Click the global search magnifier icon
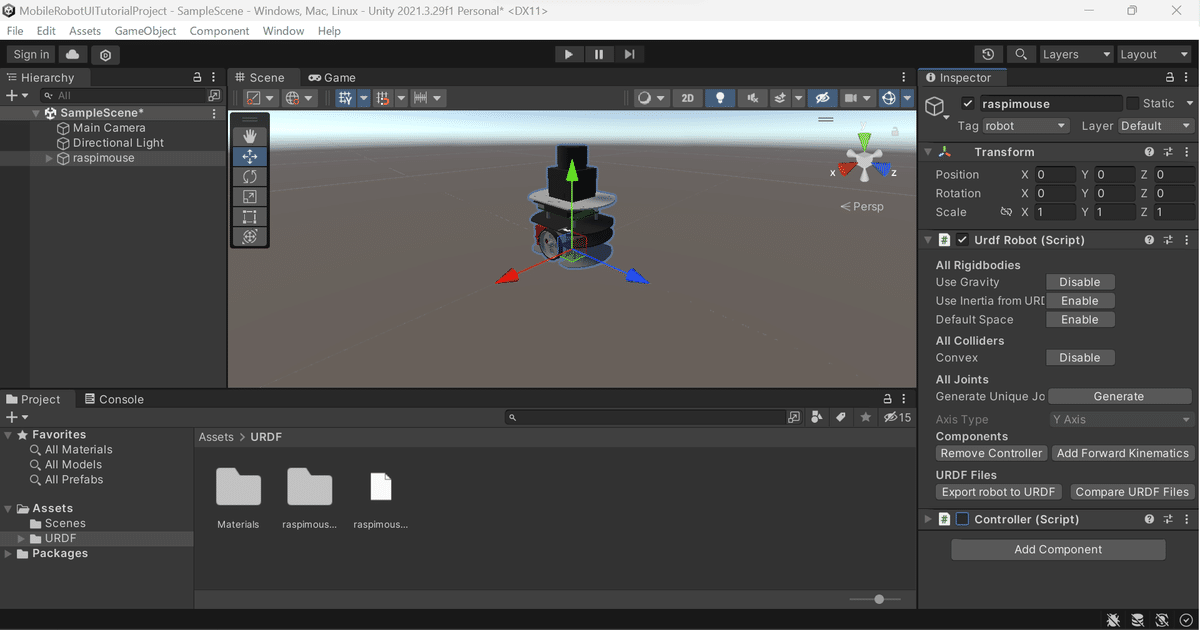Screen dimensions: 1200x630 pyautogui.click(x=1020, y=55)
